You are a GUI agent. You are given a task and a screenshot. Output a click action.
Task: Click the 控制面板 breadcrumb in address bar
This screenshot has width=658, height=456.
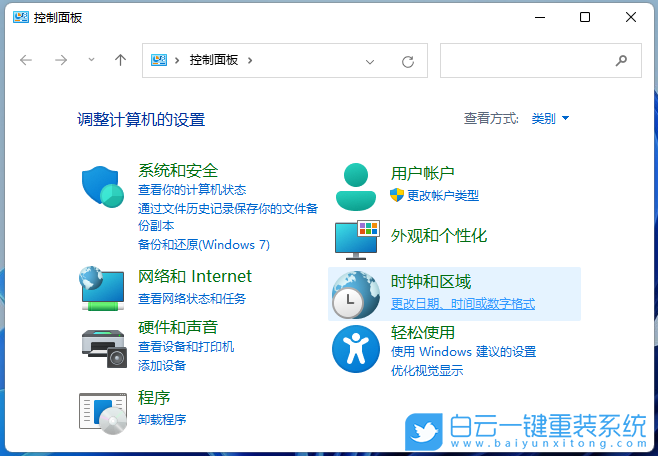pyautogui.click(x=214, y=60)
